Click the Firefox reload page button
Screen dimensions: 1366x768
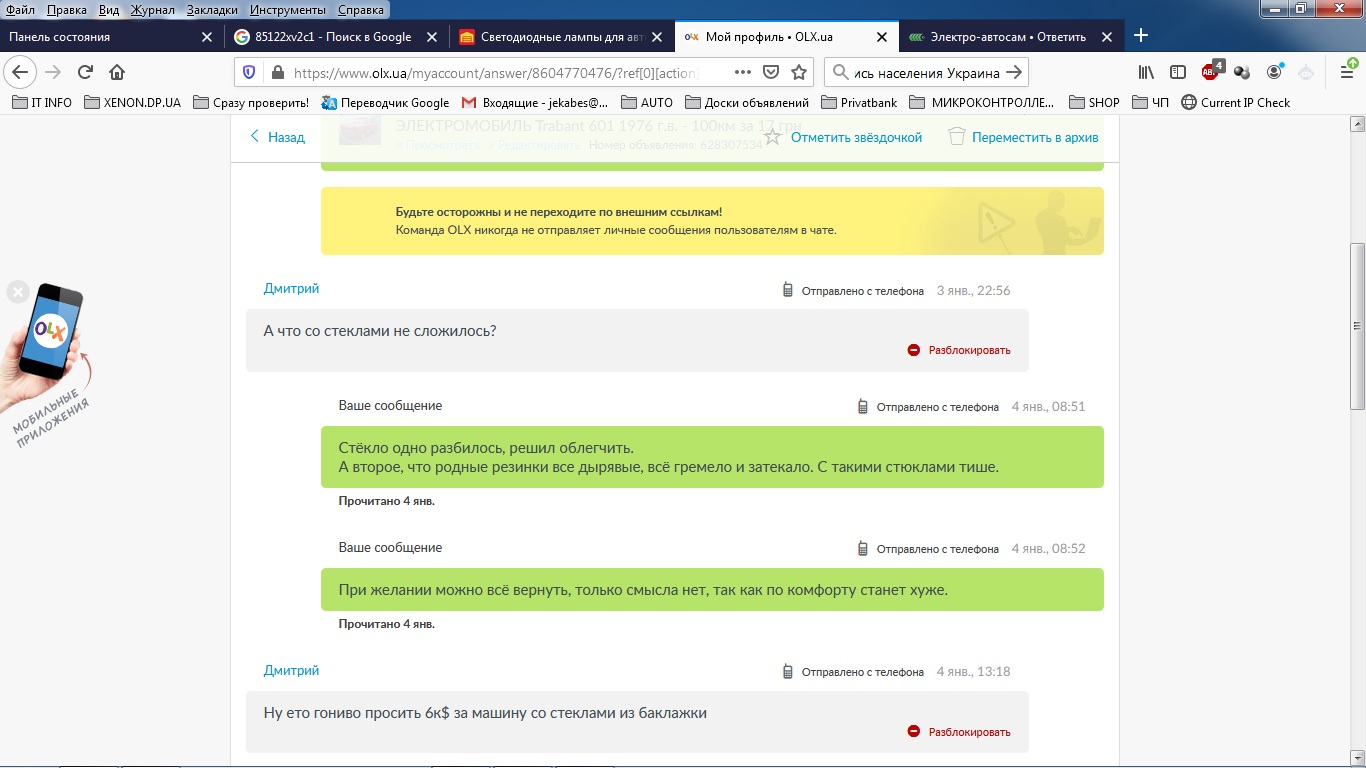pyautogui.click(x=86, y=72)
